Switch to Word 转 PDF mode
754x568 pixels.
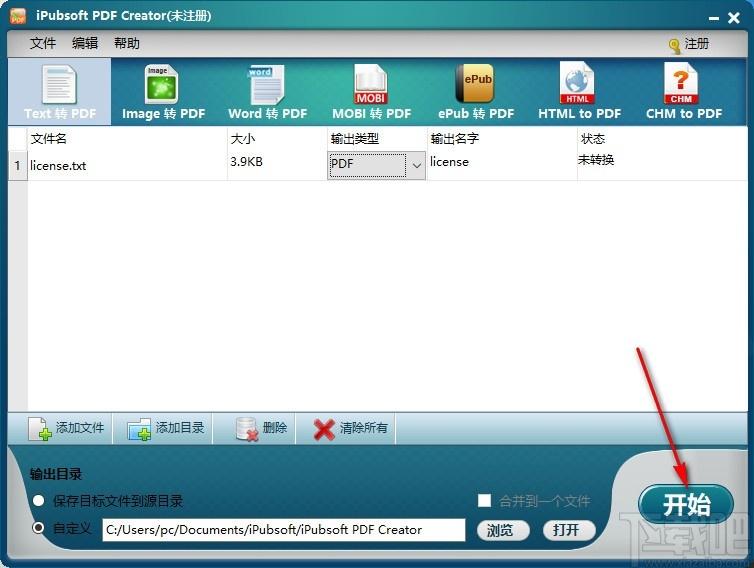point(267,92)
